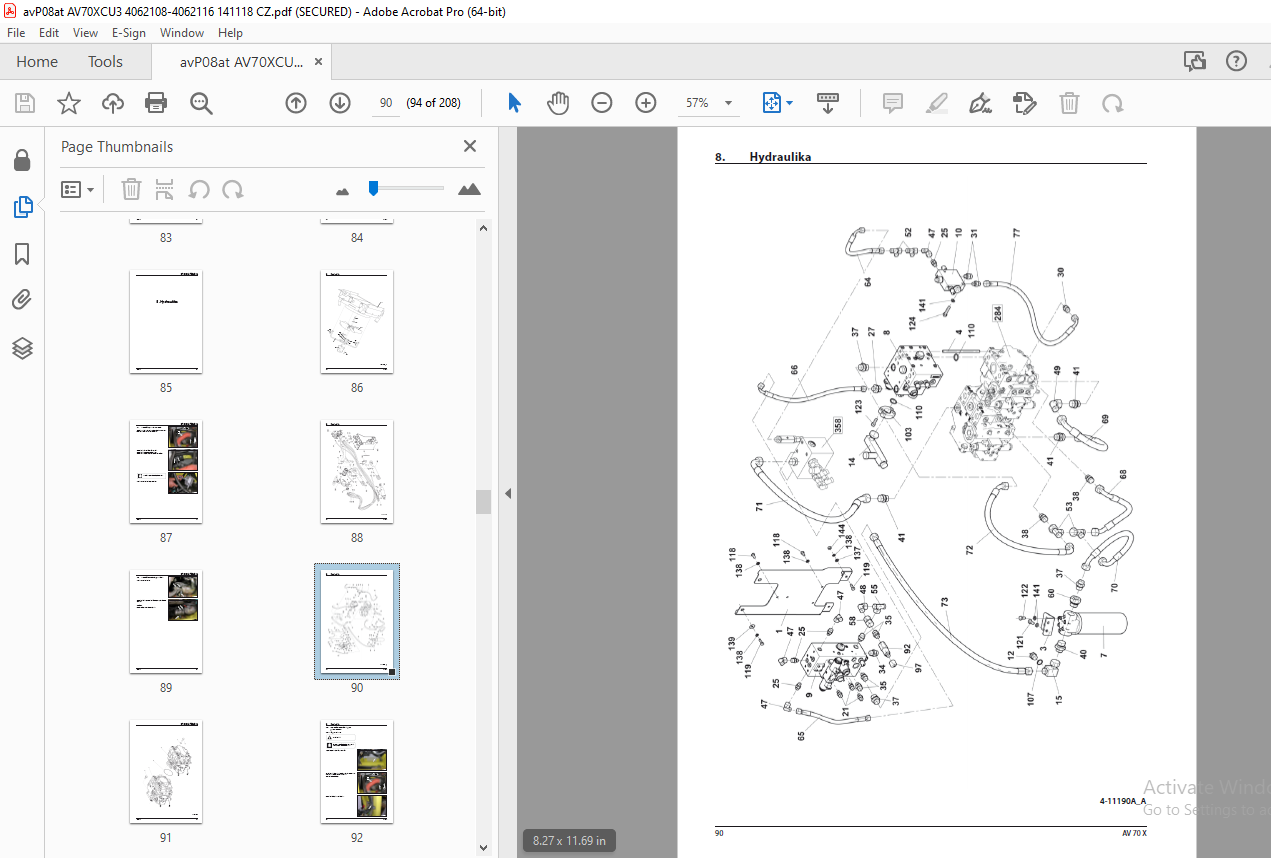
Task: Click the fit page tool icon
Action: [x=771, y=103]
